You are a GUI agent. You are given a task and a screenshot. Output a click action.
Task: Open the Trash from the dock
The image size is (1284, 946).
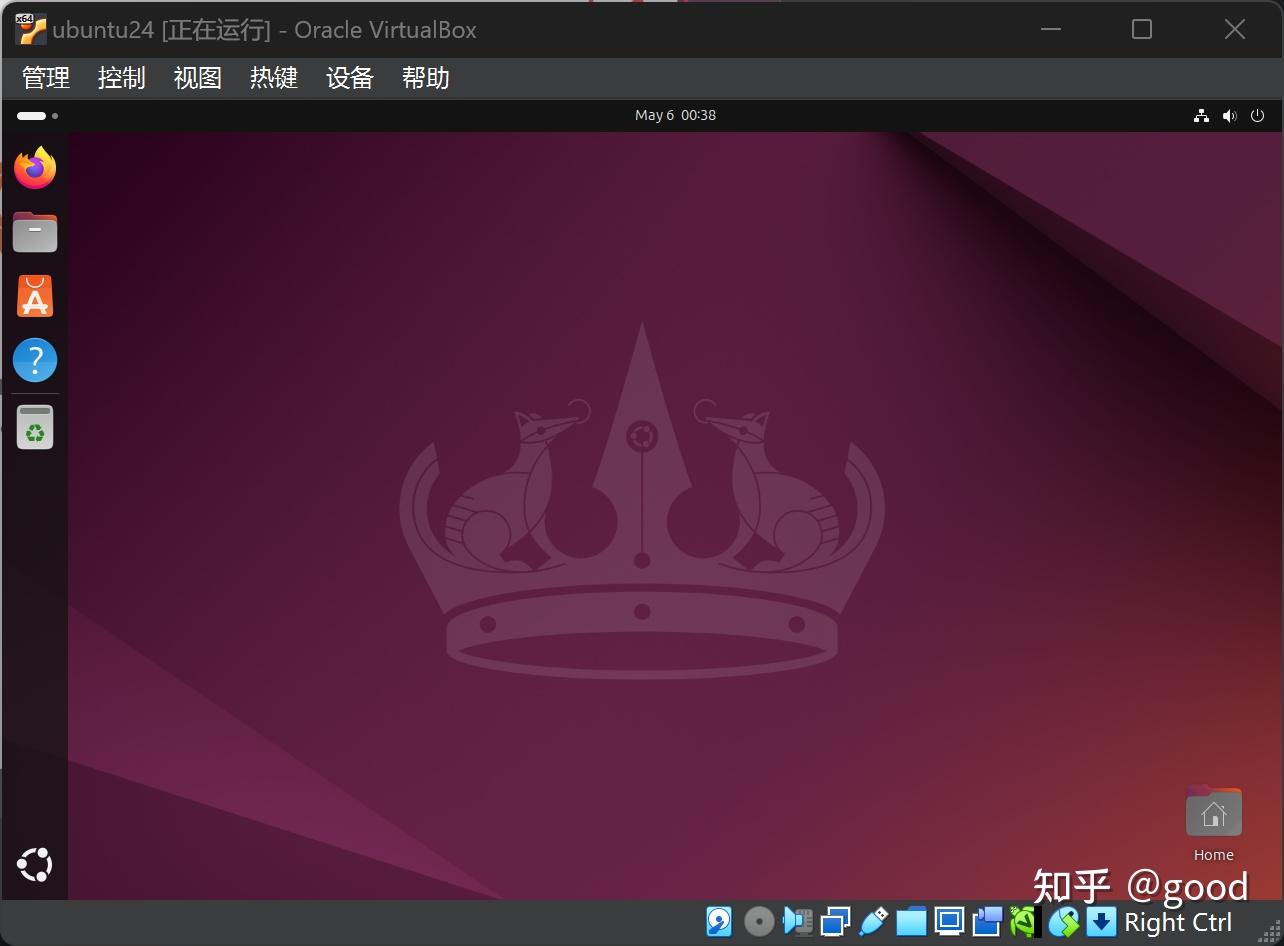point(35,425)
